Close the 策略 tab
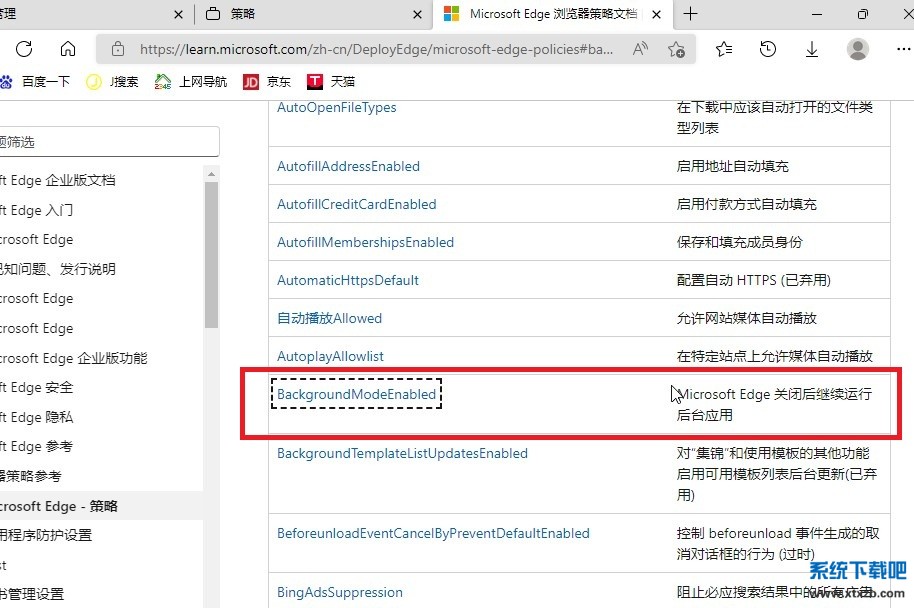Viewport: 914px width, 608px height. 416,14
